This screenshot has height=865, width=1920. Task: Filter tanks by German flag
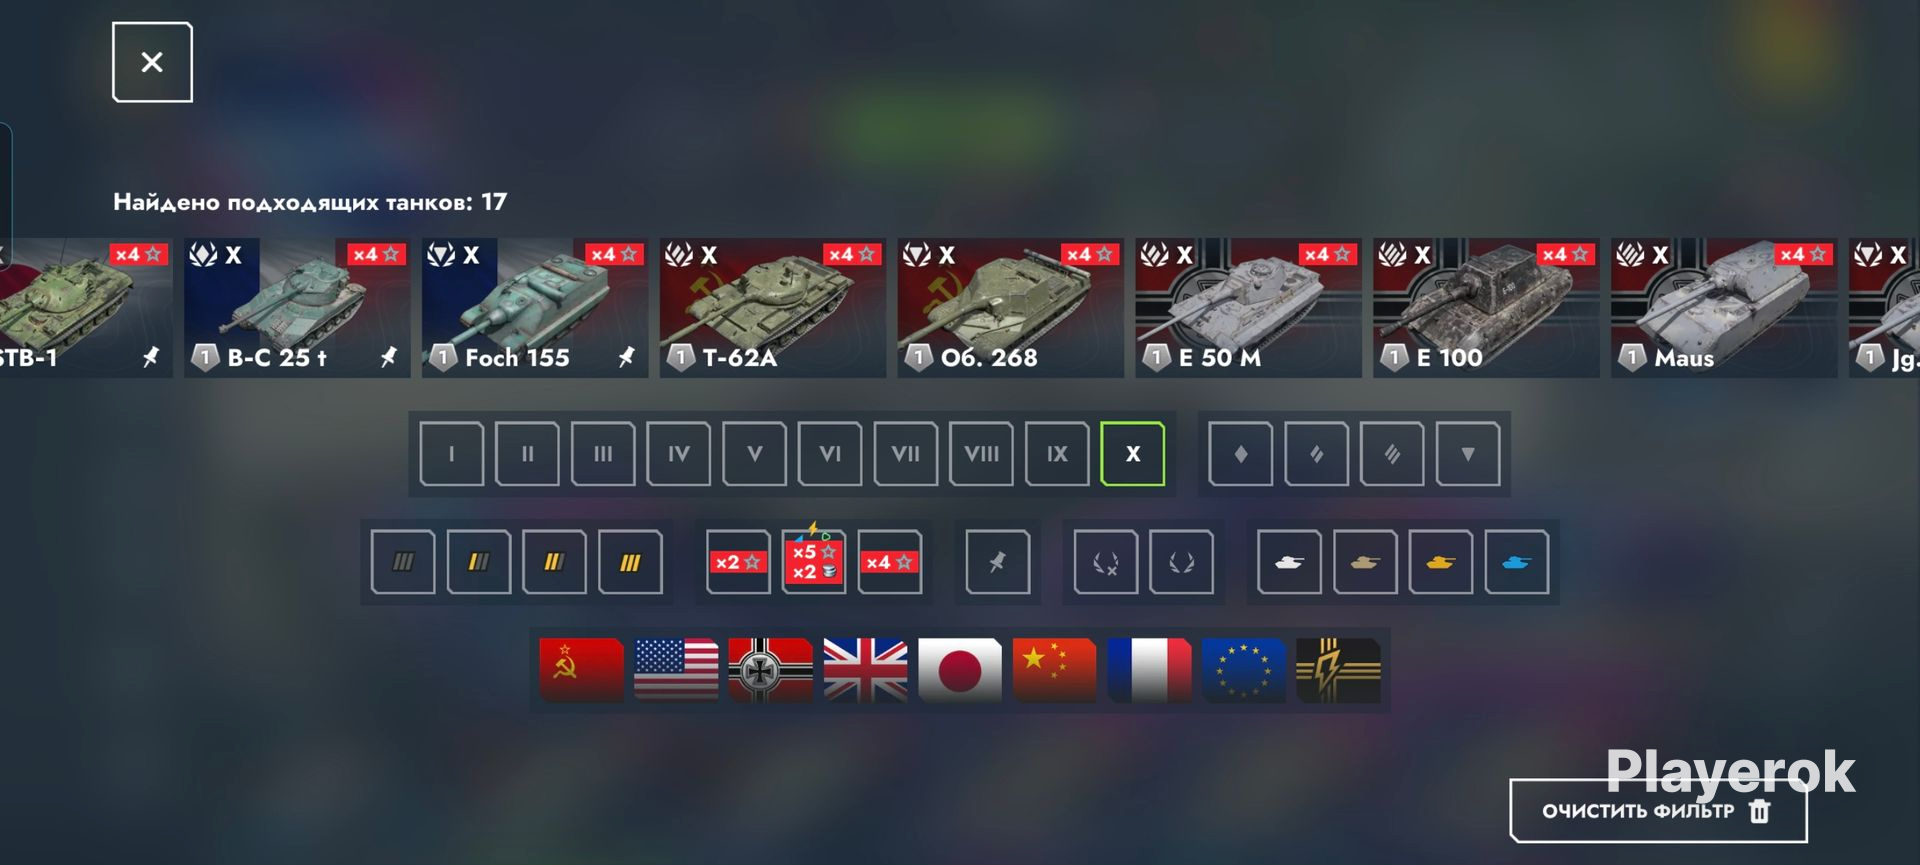coord(770,669)
